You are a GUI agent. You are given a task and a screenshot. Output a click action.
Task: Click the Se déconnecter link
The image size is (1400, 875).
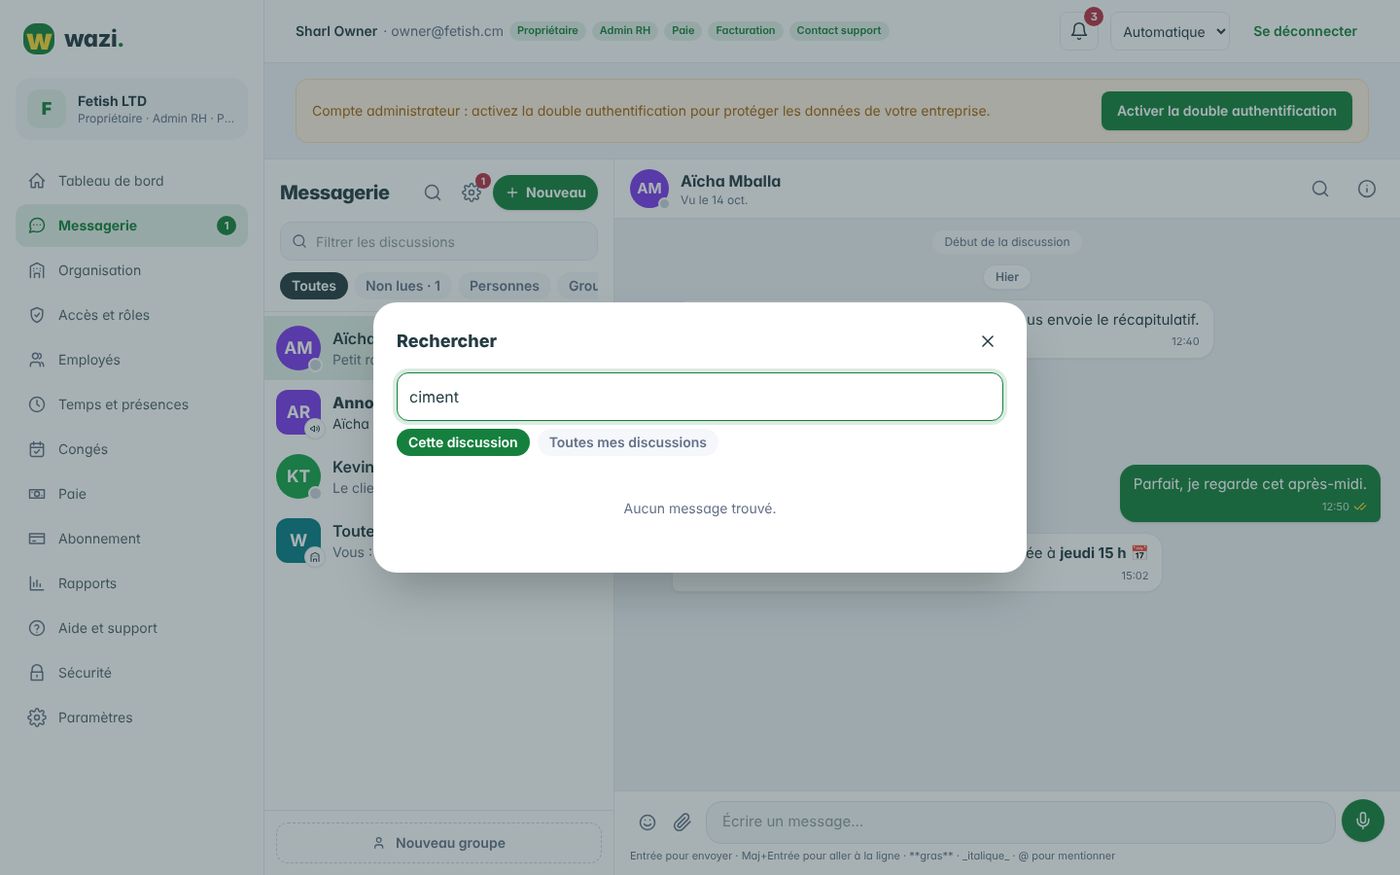tap(1305, 31)
